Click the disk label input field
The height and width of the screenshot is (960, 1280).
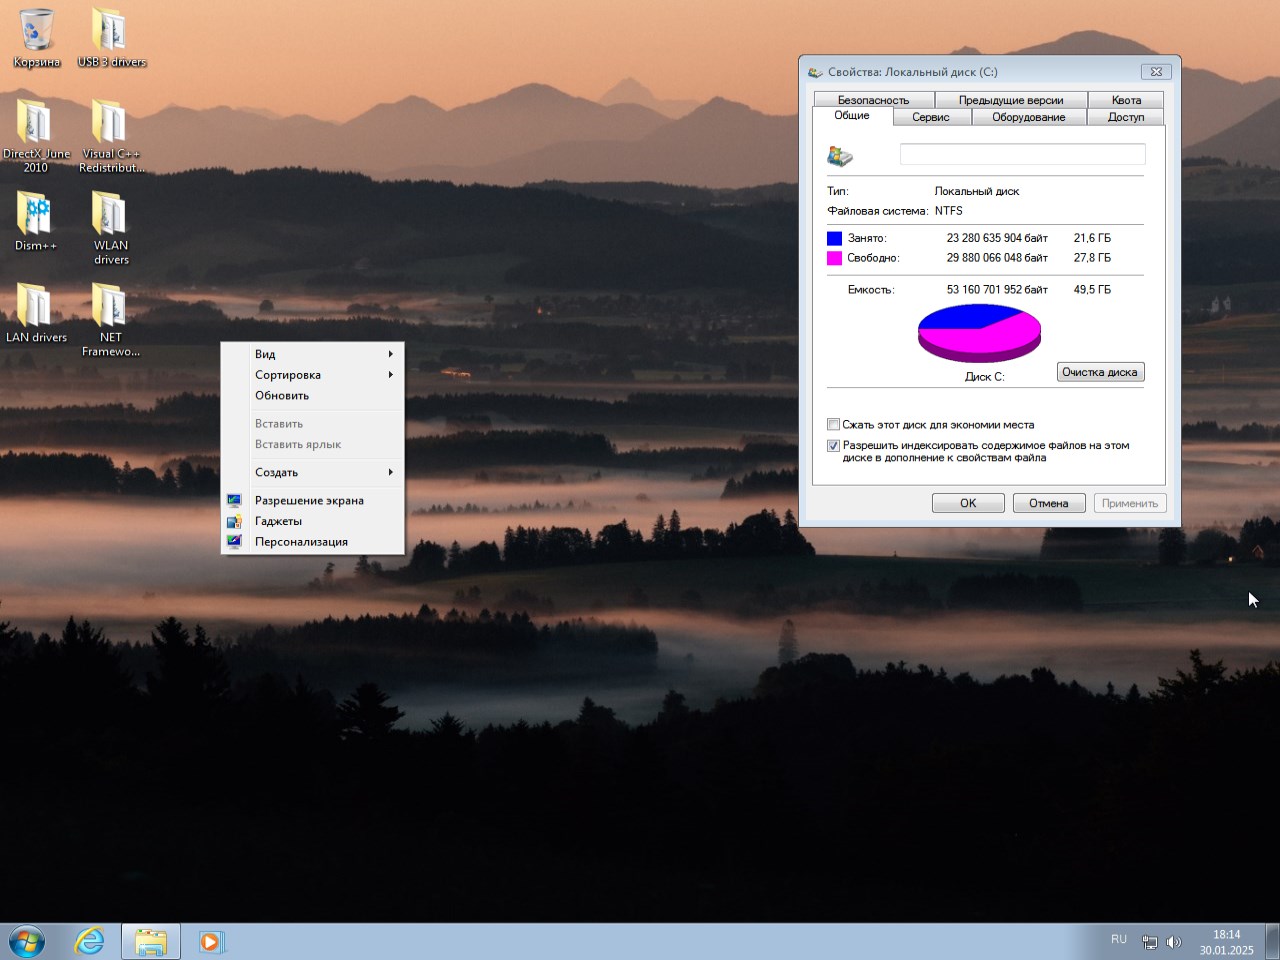tap(1022, 154)
